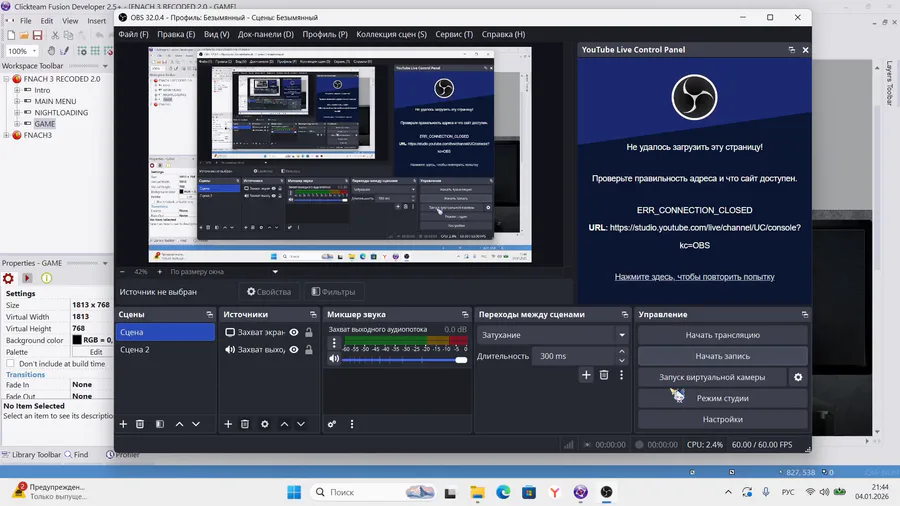Open Профиль menu in OBS
900x506 pixels.
325,34
